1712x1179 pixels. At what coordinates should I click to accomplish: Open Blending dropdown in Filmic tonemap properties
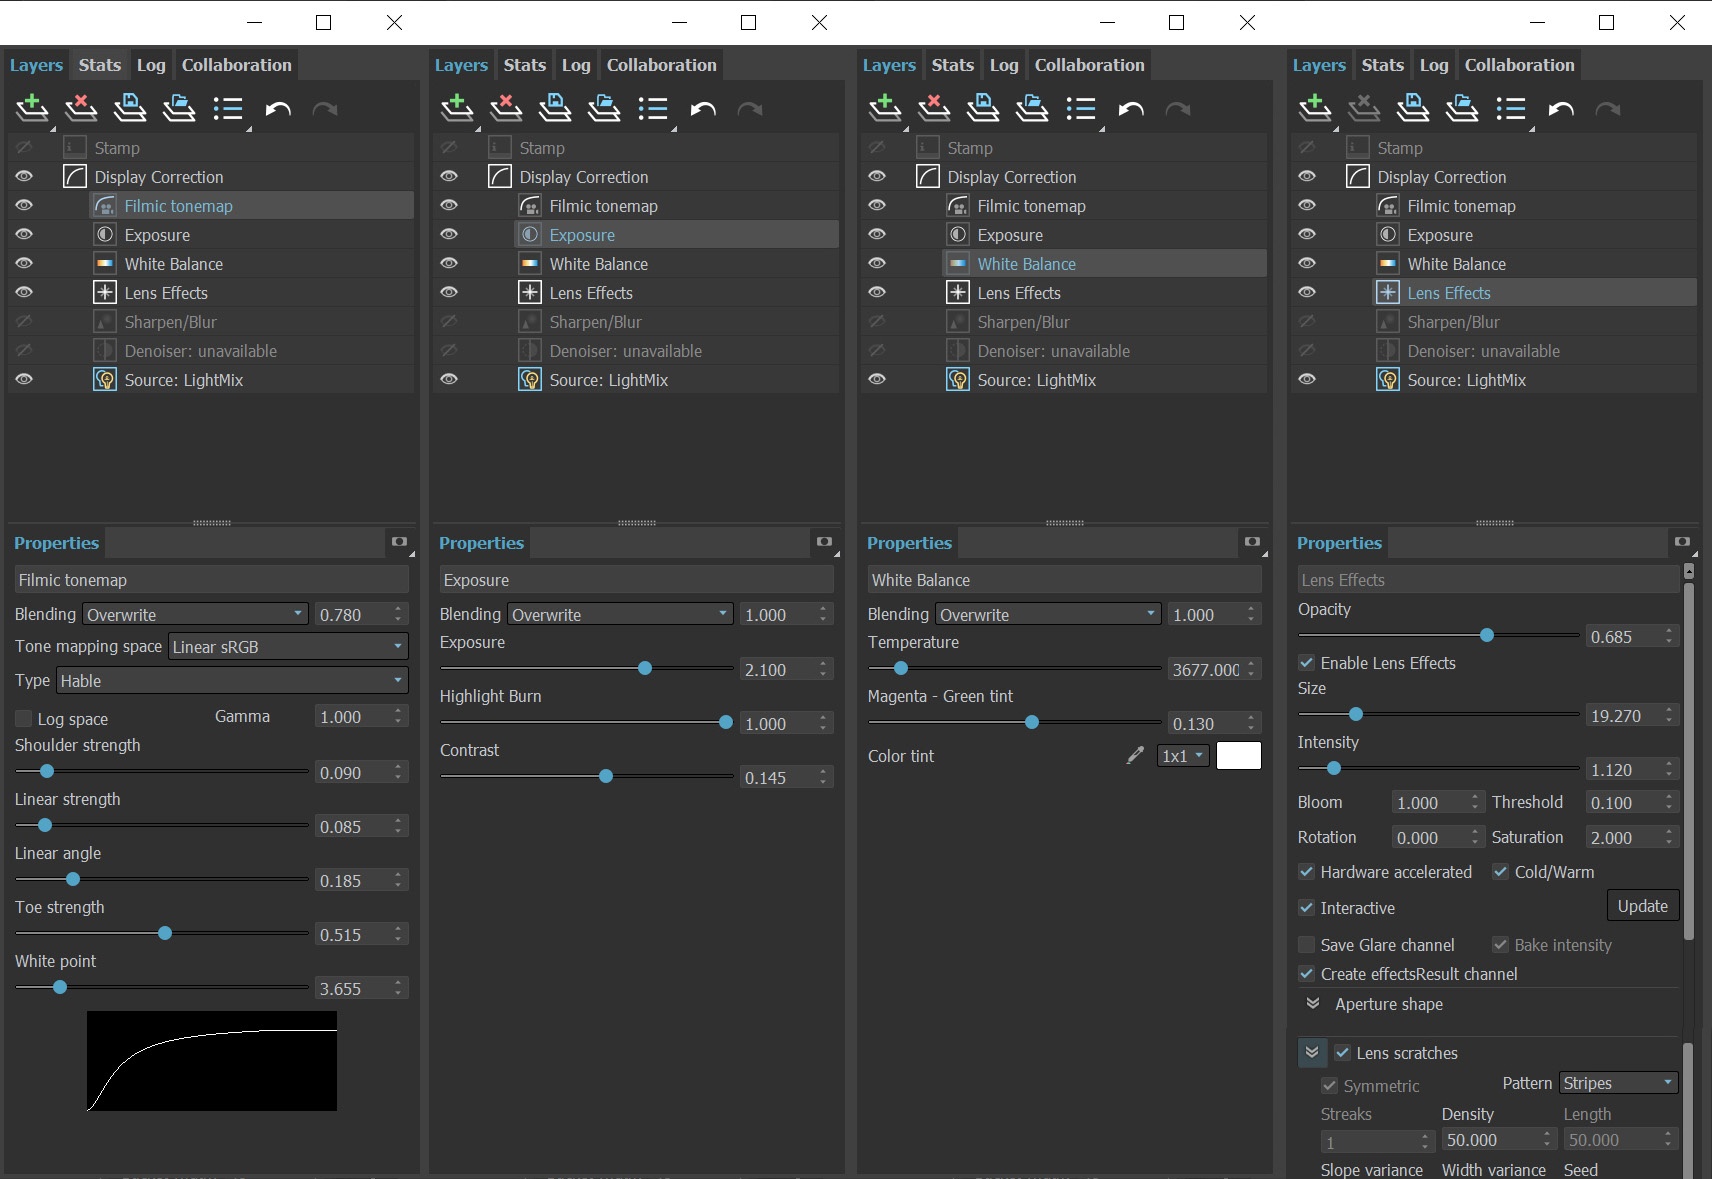click(195, 614)
